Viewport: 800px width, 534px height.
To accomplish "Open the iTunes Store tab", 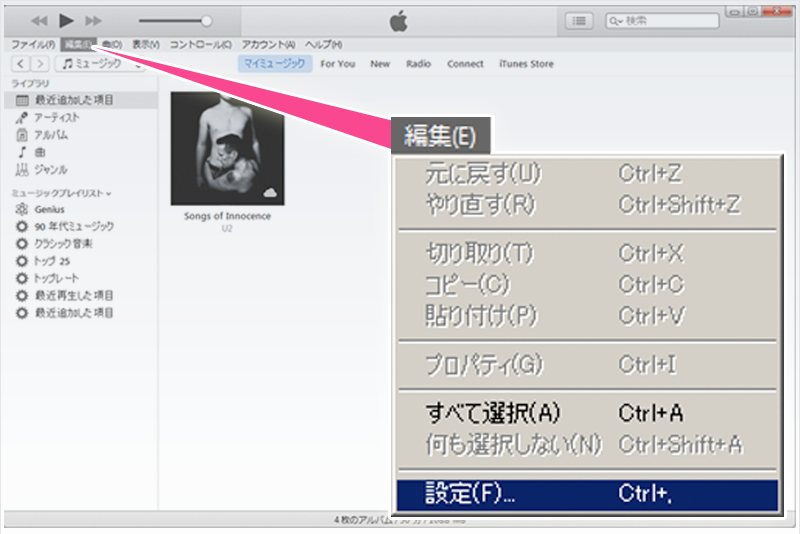I will pos(526,64).
